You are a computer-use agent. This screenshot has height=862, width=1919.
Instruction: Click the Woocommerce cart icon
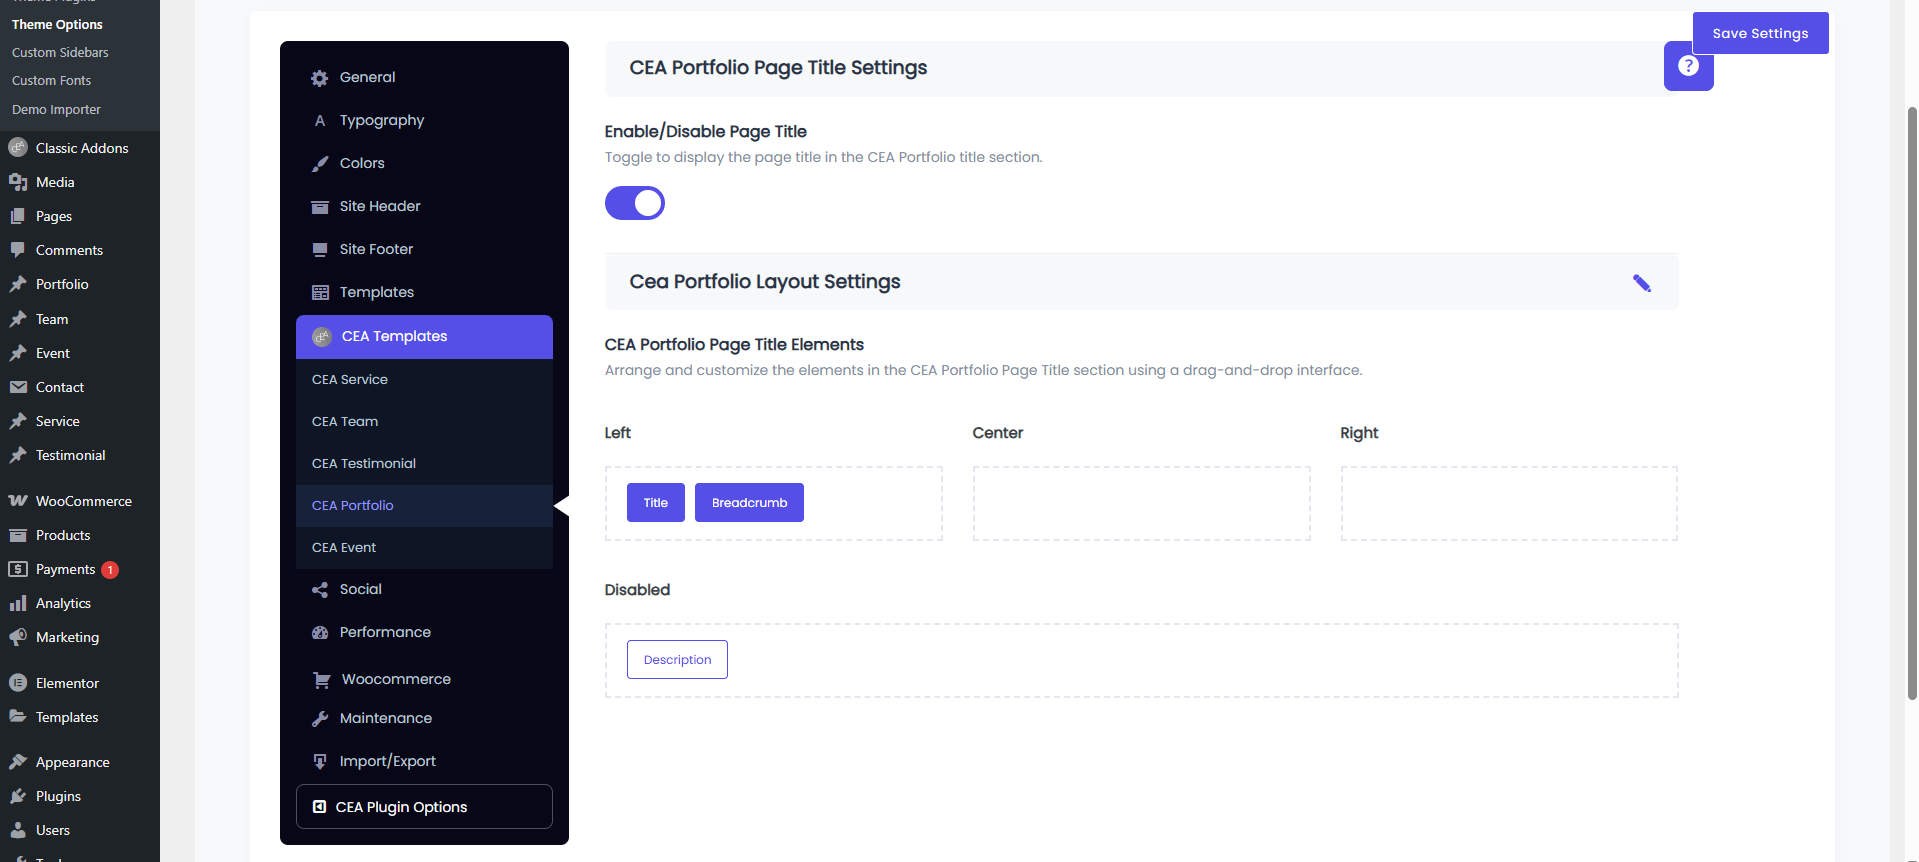point(322,680)
